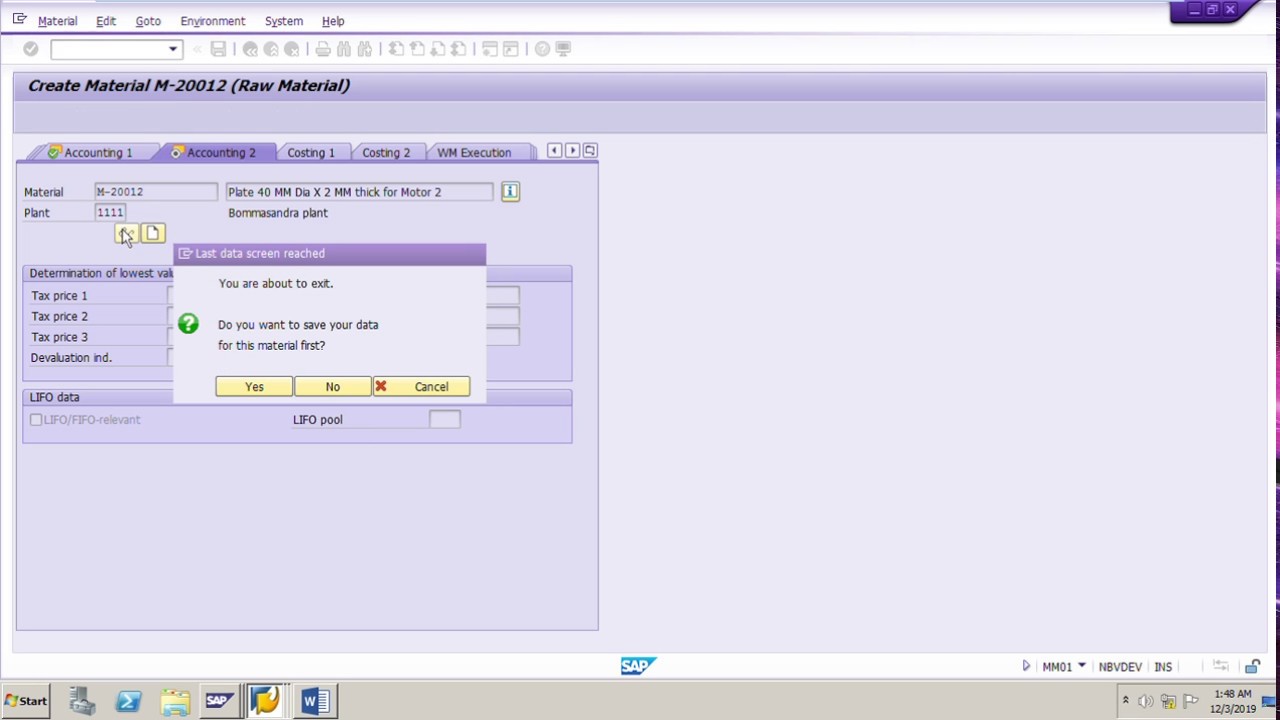Toggle the LIFO/FIFO-relevant checkbox
This screenshot has width=1280, height=720.
pyautogui.click(x=36, y=420)
